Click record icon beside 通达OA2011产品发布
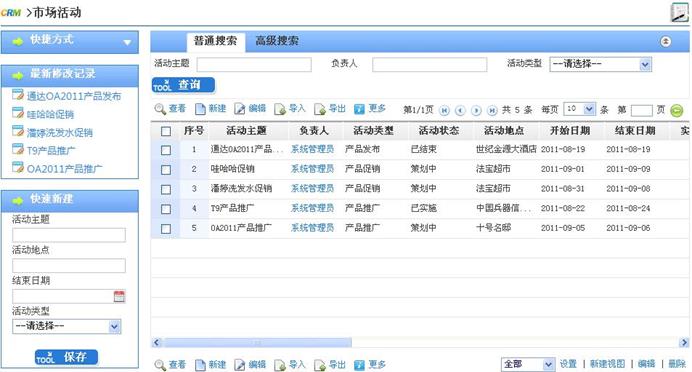 (18, 94)
